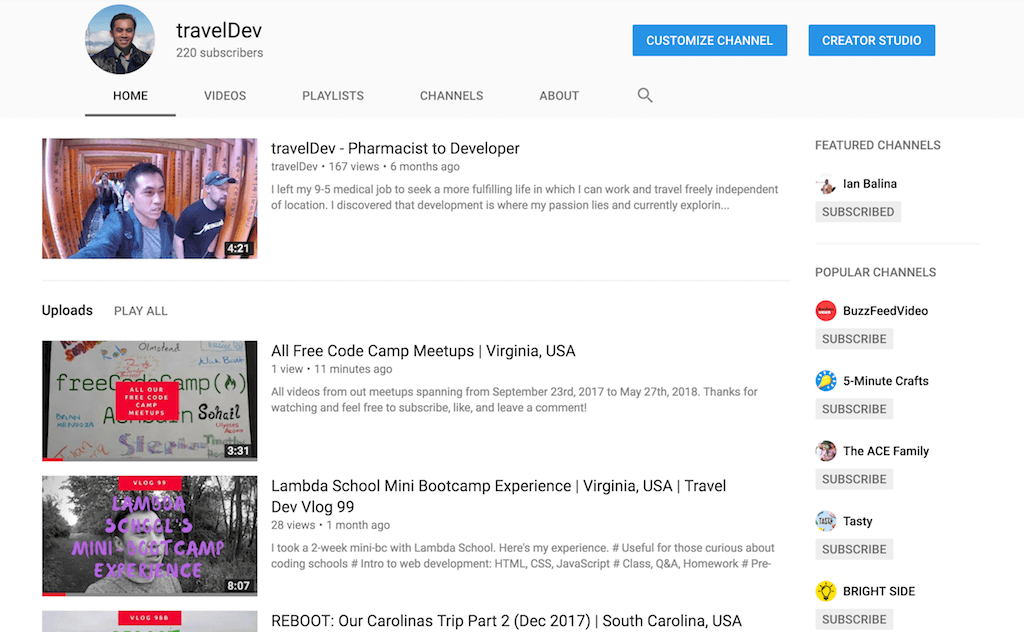Open the Pharmacist to Developer video thumbnail
1024x632 pixels.
tap(150, 198)
